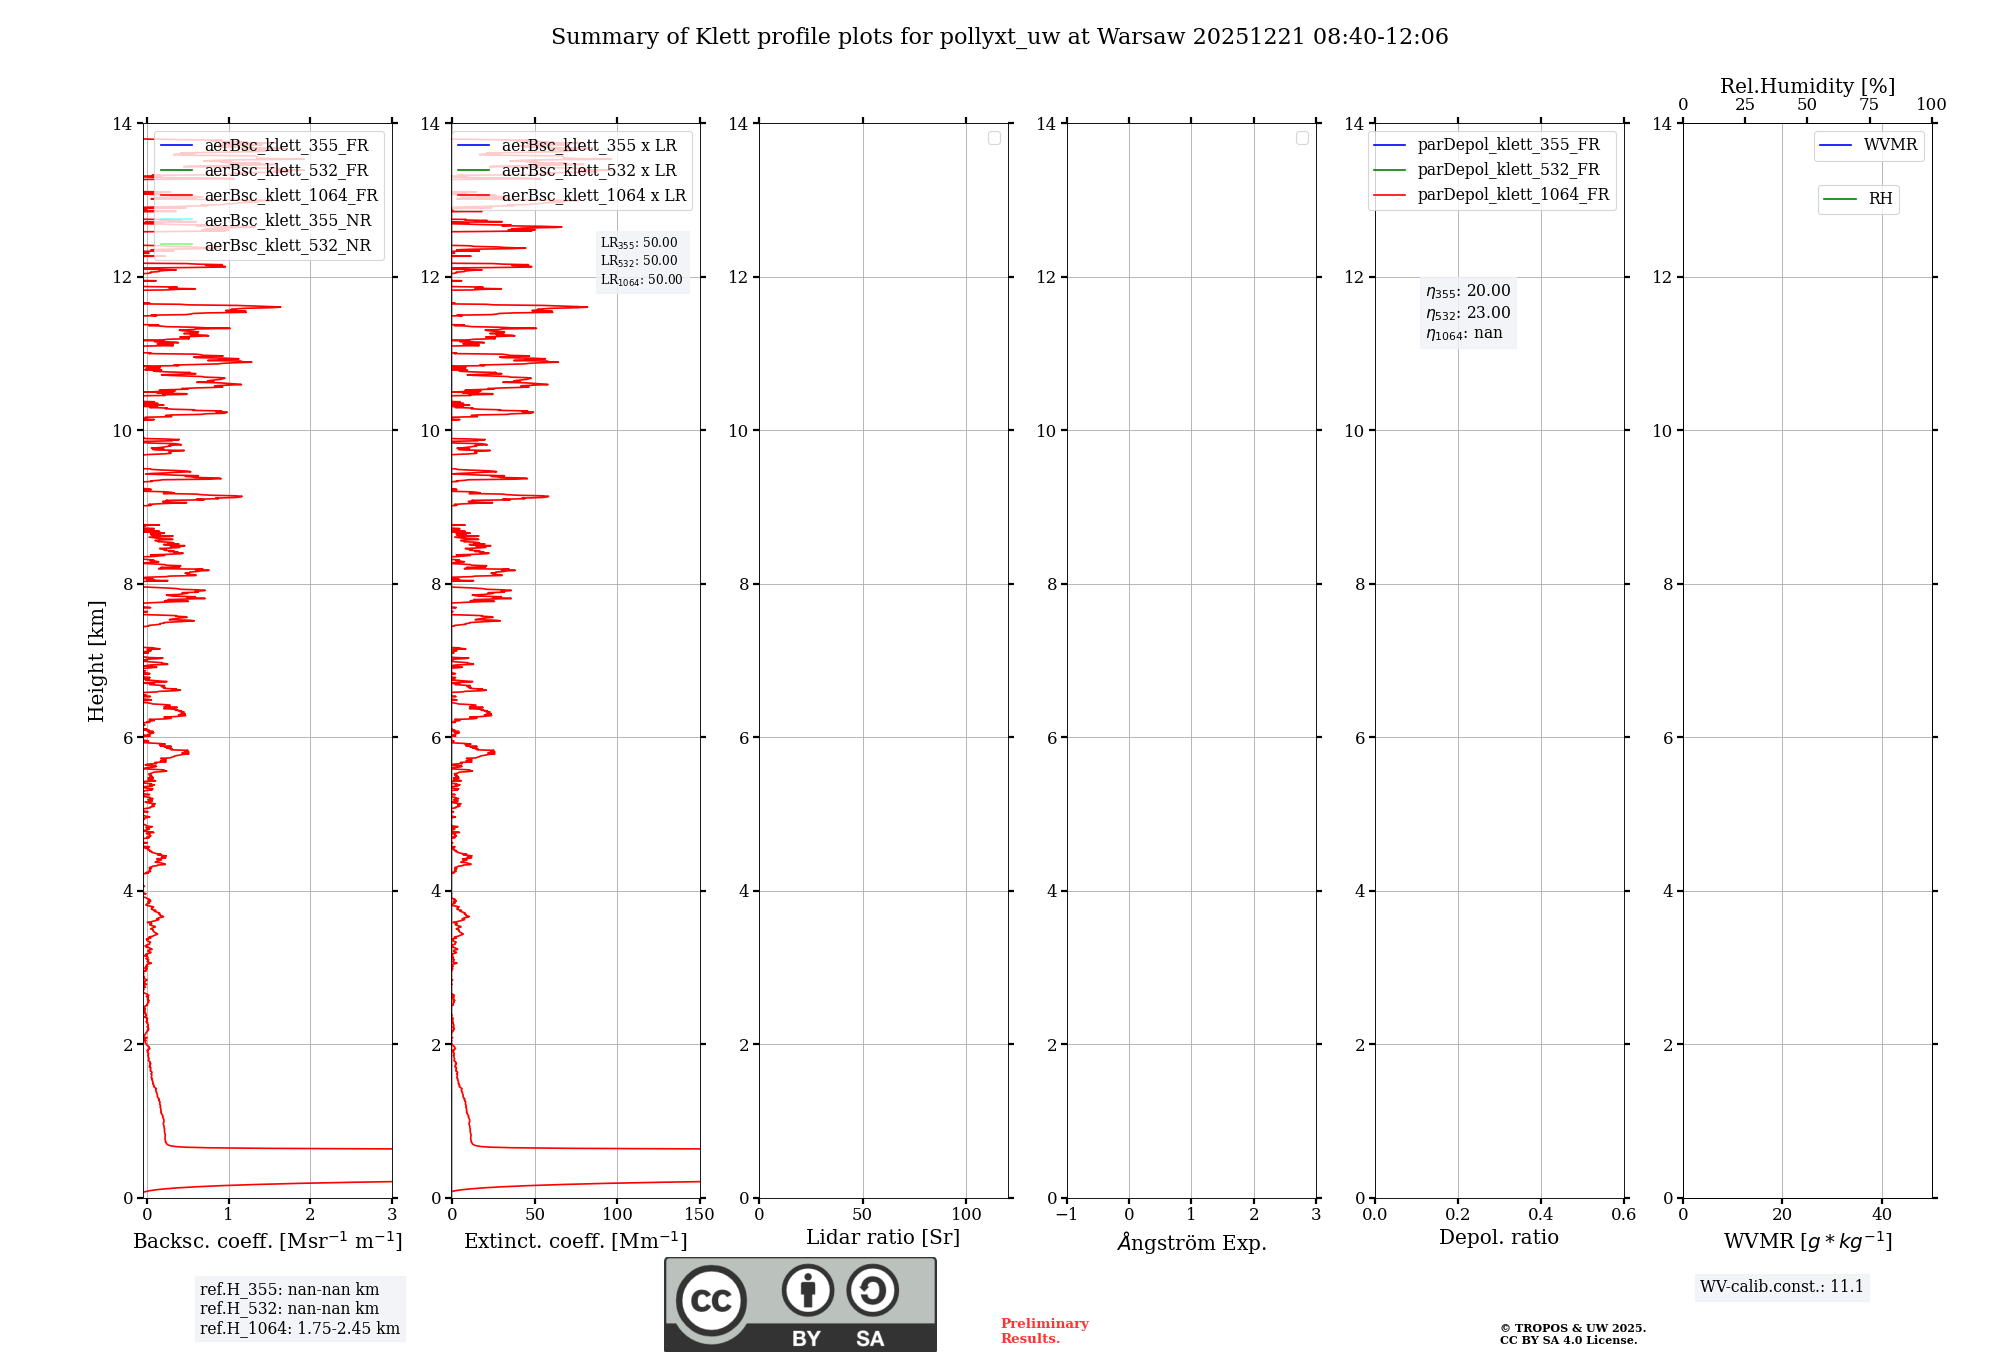The width and height of the screenshot is (2000, 1360).
Task: Click the aerBsc_klett_355 x LR legend entry
Action: pos(588,146)
